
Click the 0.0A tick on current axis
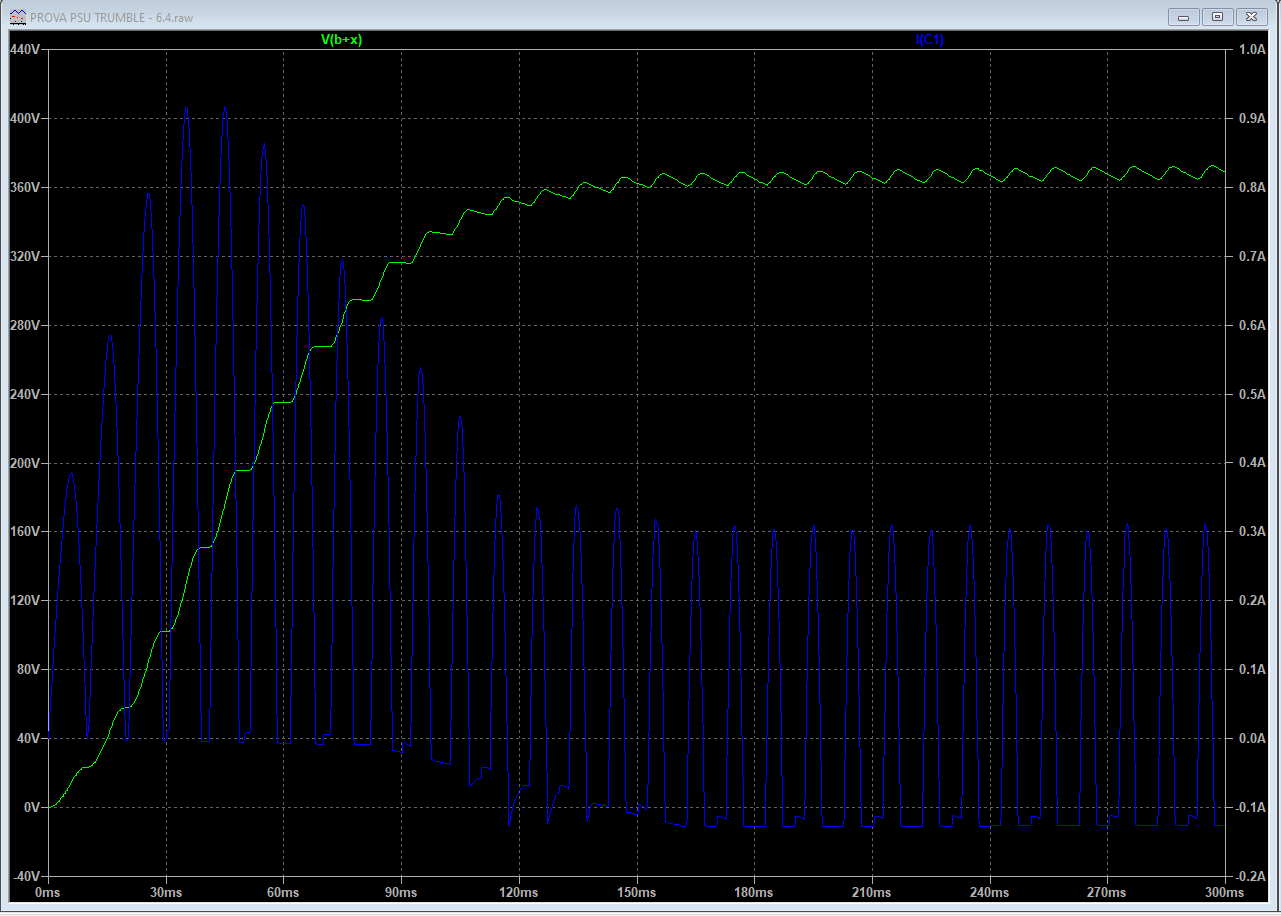click(1252, 738)
